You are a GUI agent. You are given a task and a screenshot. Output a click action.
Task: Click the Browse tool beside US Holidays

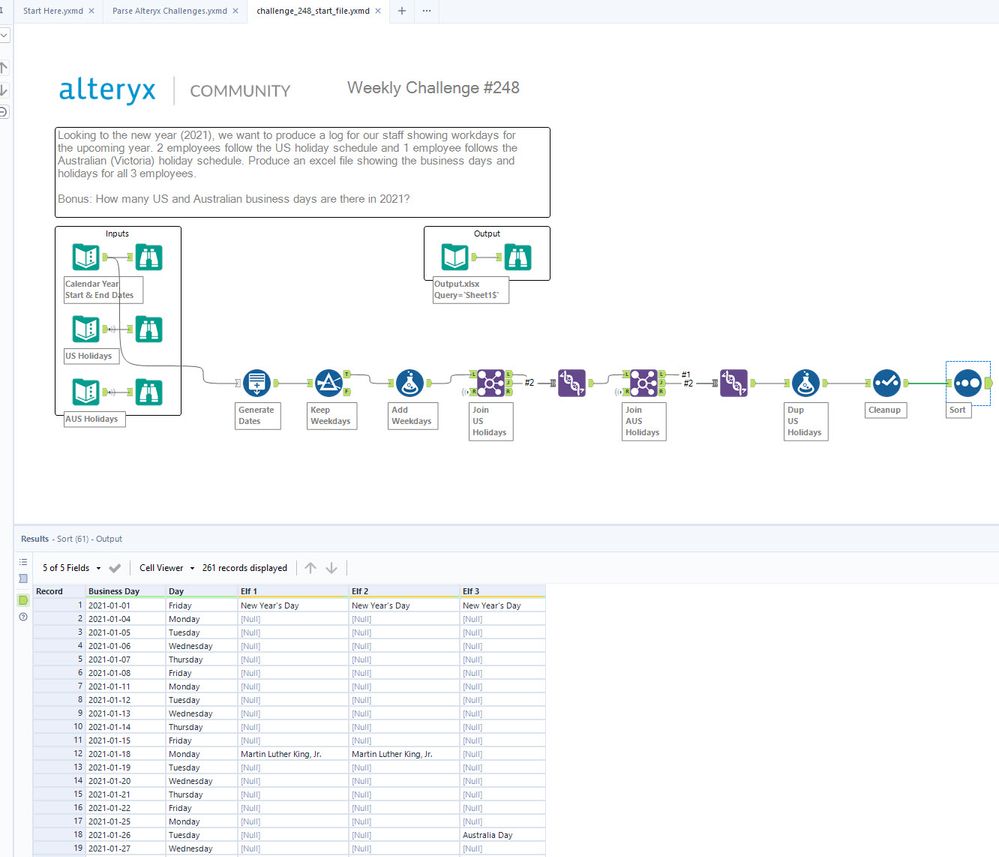[x=148, y=329]
